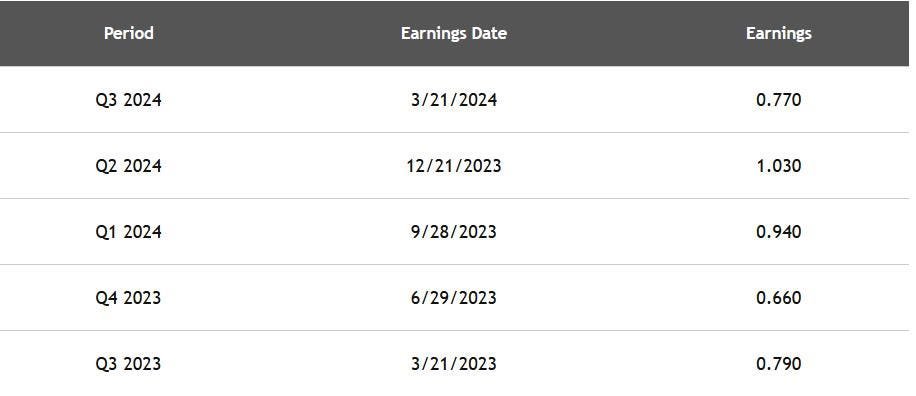Click the 9/28/2023 earnings date
916x396 pixels.
454,232
